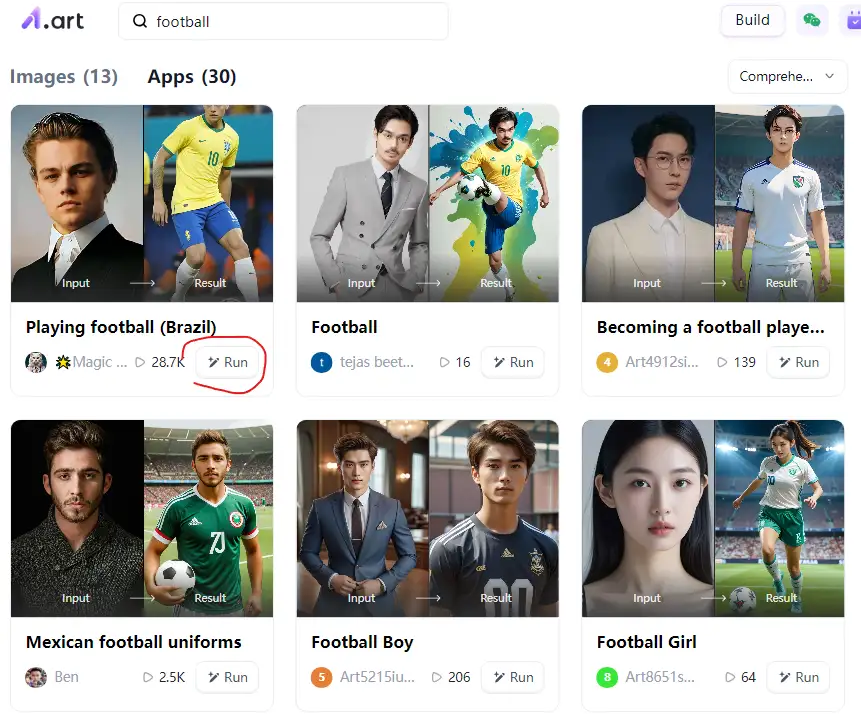Open the Comprehensive sort dropdown
The width and height of the screenshot is (861, 714).
(x=787, y=76)
